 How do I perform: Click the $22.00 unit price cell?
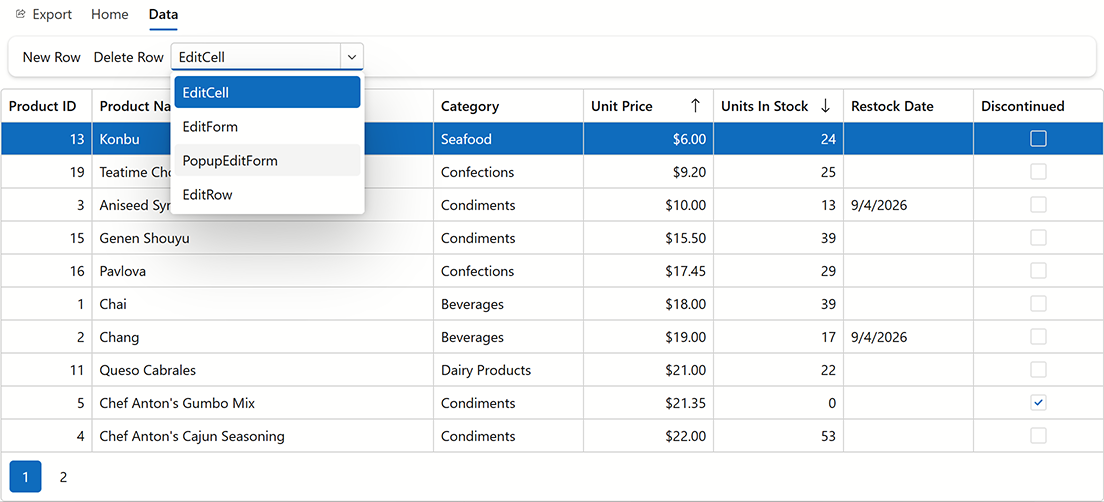click(x=648, y=436)
